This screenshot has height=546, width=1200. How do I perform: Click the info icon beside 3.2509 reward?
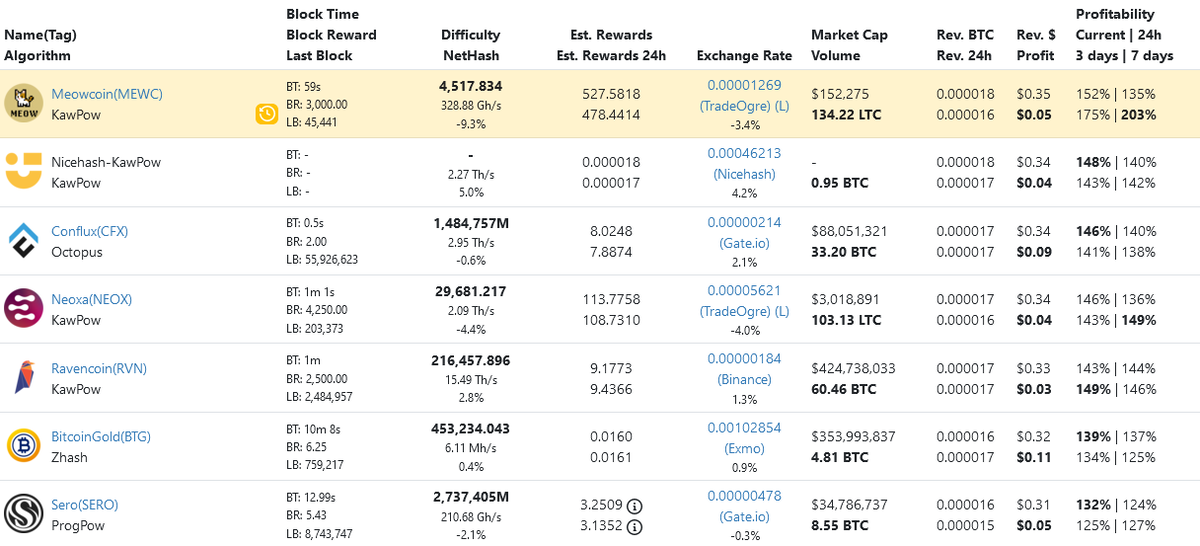[634, 505]
